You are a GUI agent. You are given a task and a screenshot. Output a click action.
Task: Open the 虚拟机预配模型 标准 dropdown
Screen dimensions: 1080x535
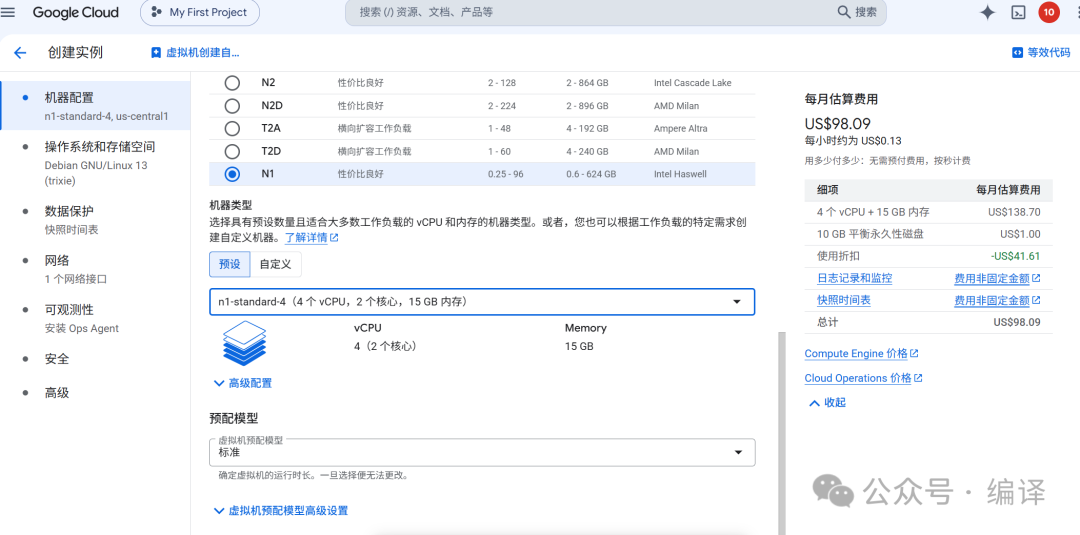[x=482, y=452]
